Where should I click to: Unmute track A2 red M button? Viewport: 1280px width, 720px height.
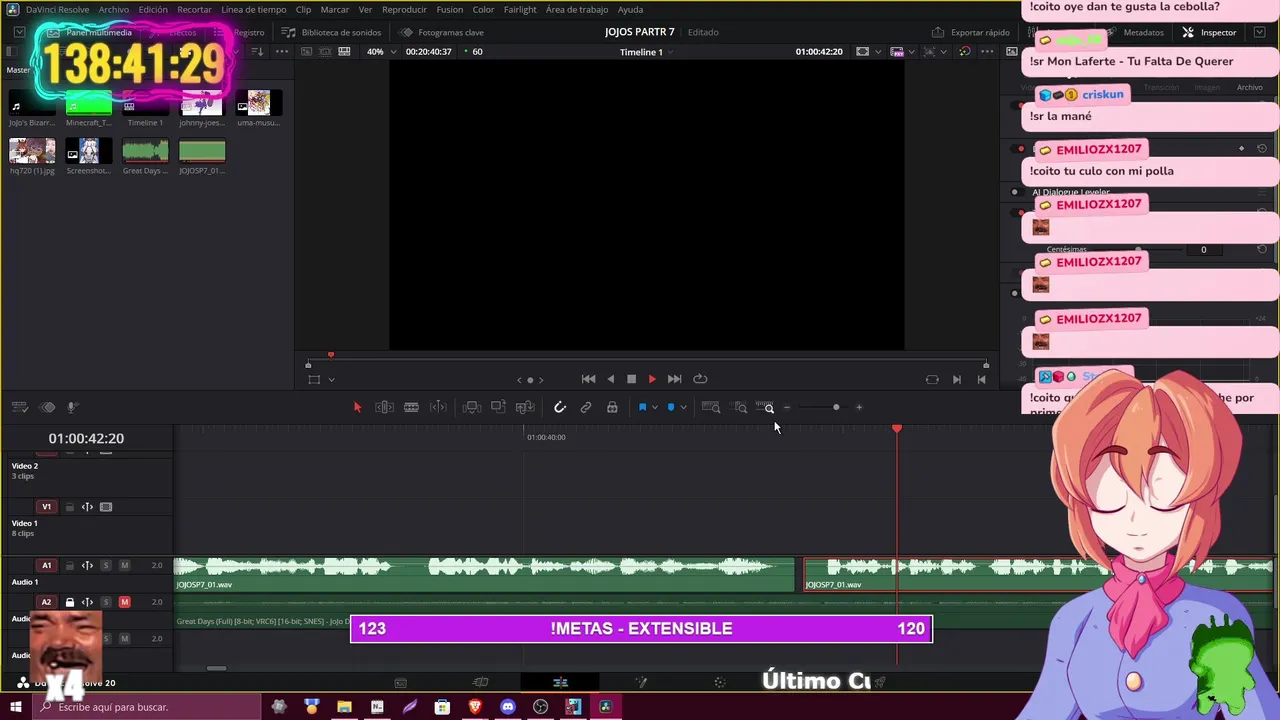click(x=124, y=602)
